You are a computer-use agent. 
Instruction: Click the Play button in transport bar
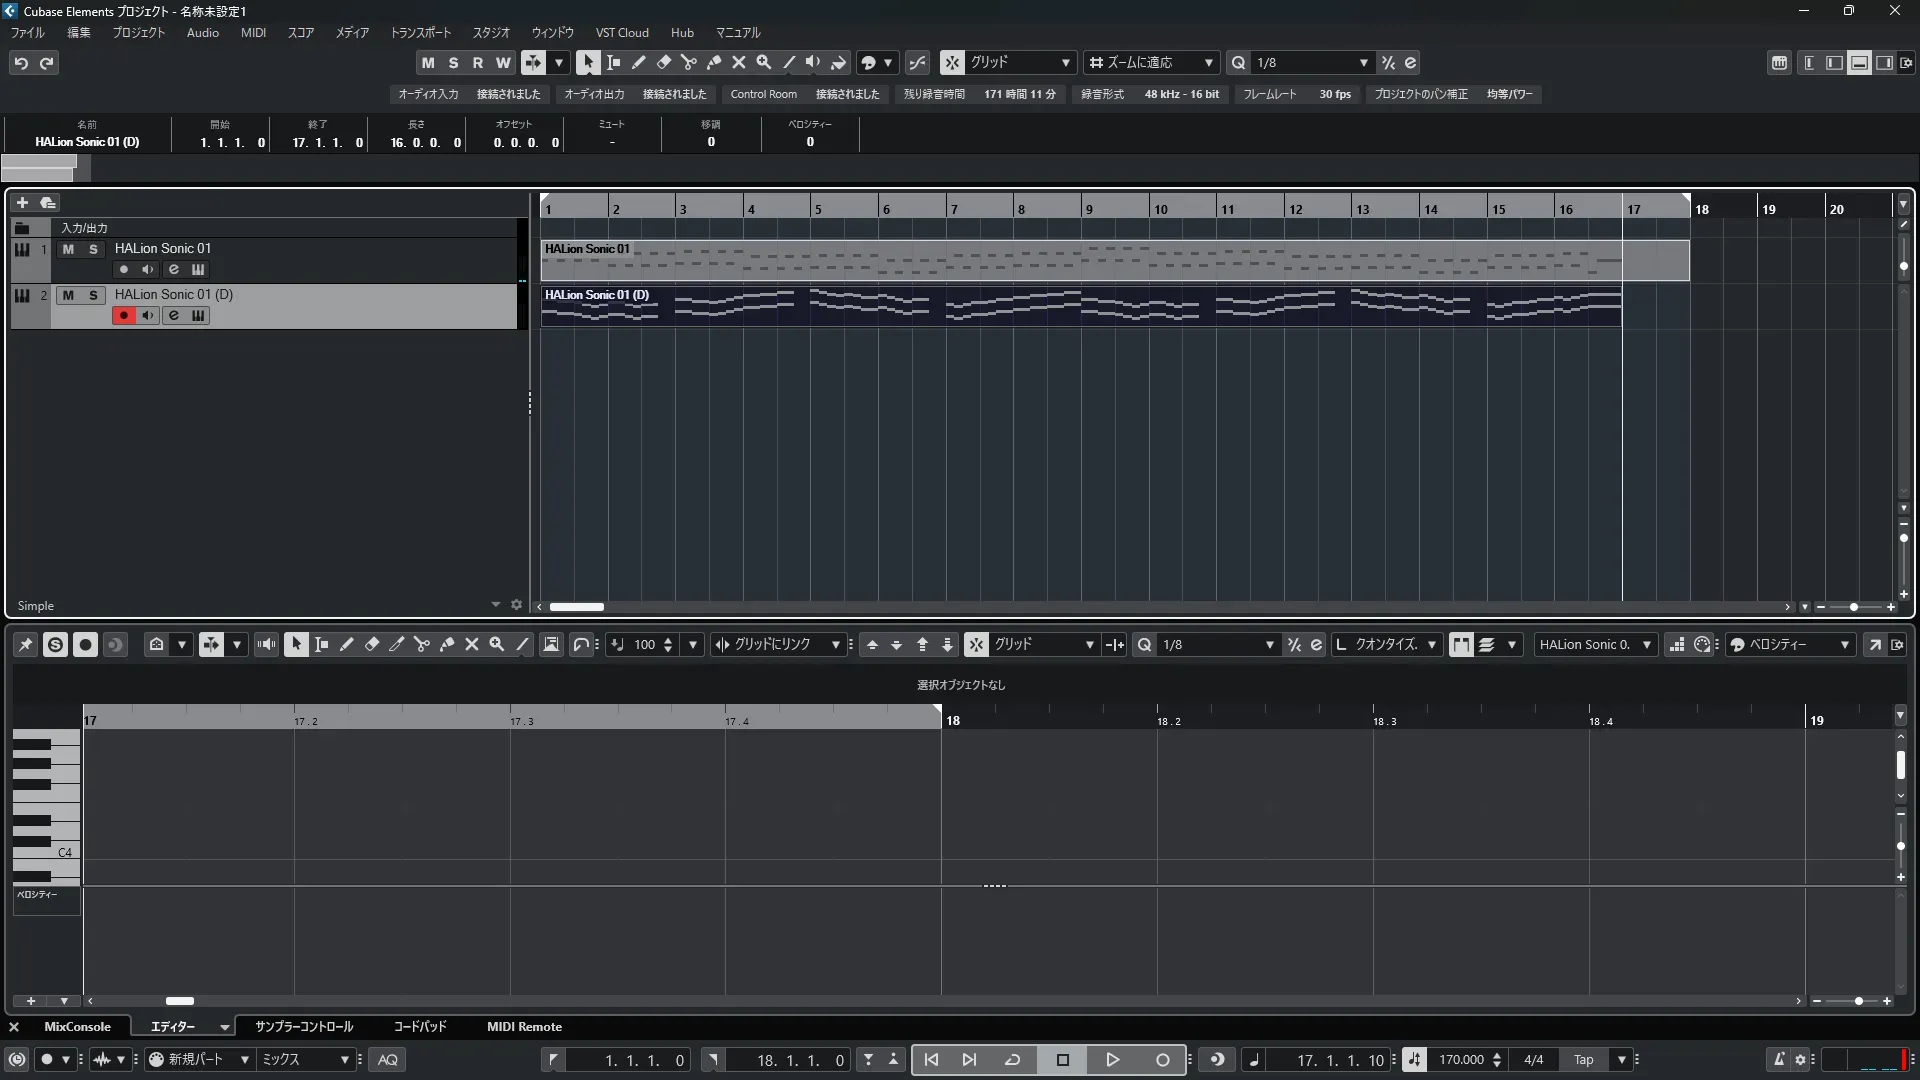[1112, 1060]
